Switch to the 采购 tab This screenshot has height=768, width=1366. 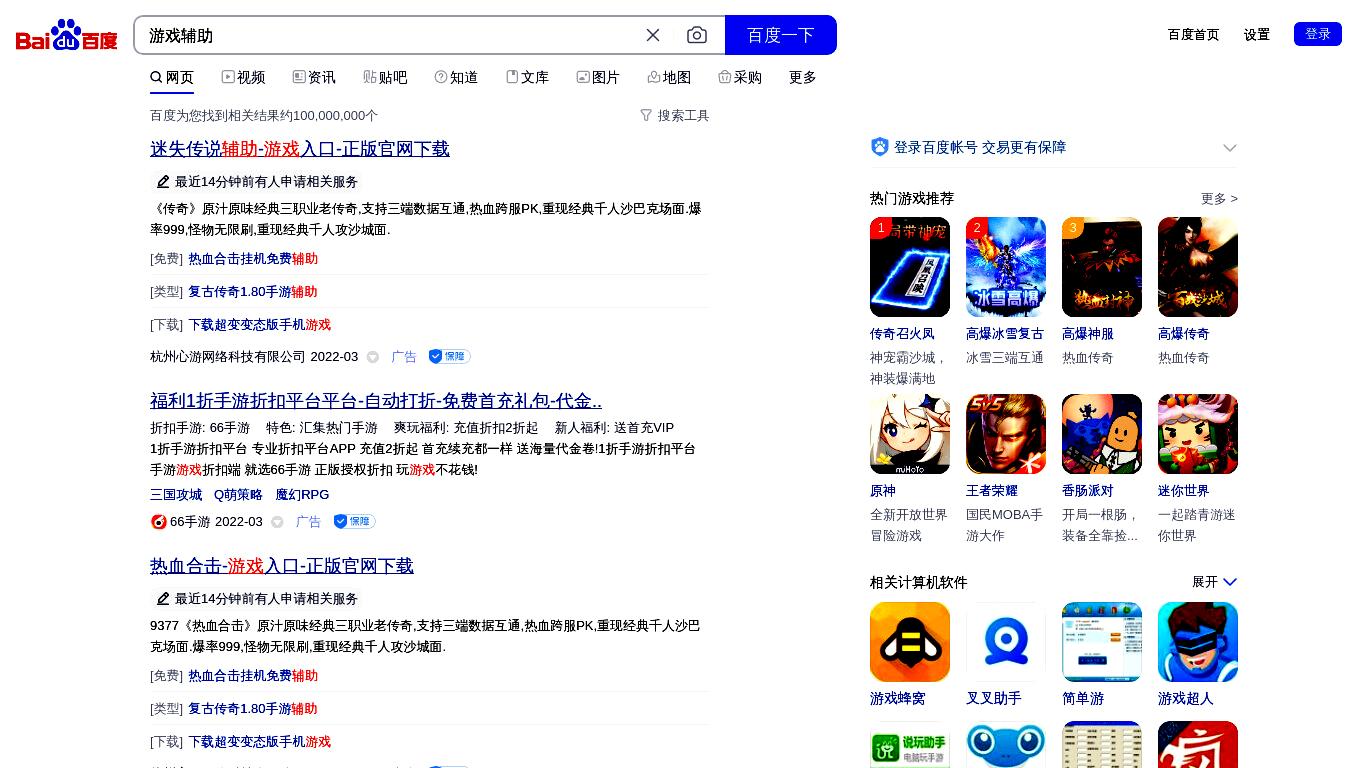tap(740, 77)
